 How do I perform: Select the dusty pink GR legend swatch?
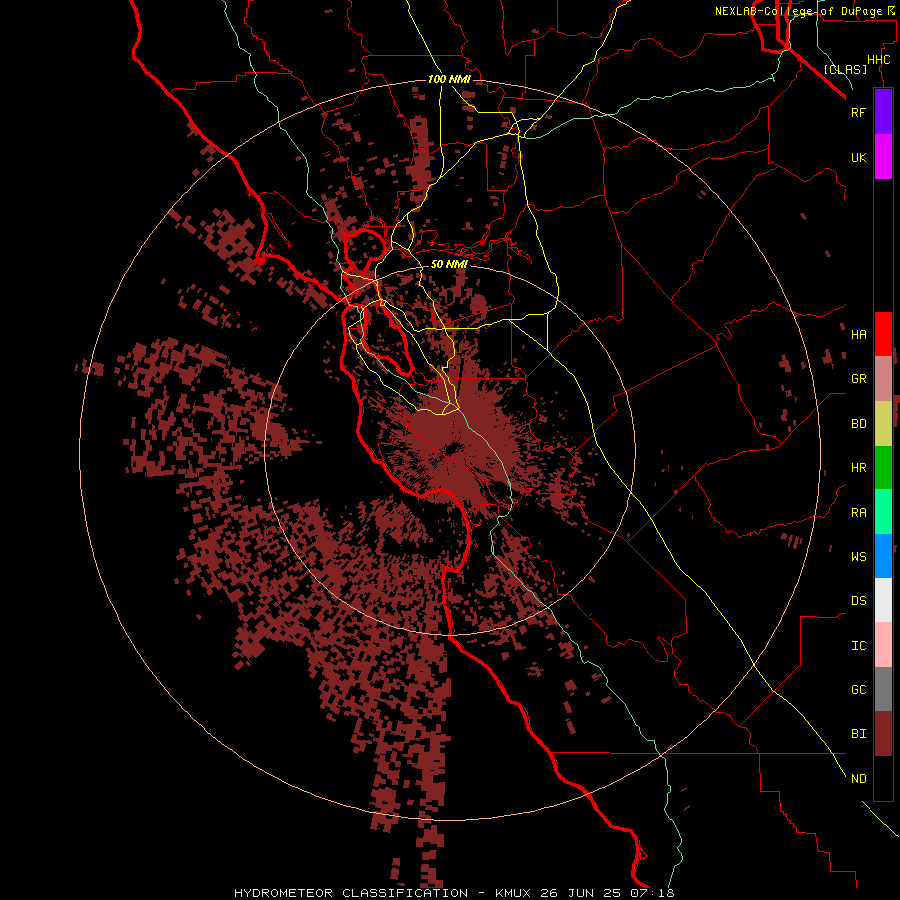883,379
